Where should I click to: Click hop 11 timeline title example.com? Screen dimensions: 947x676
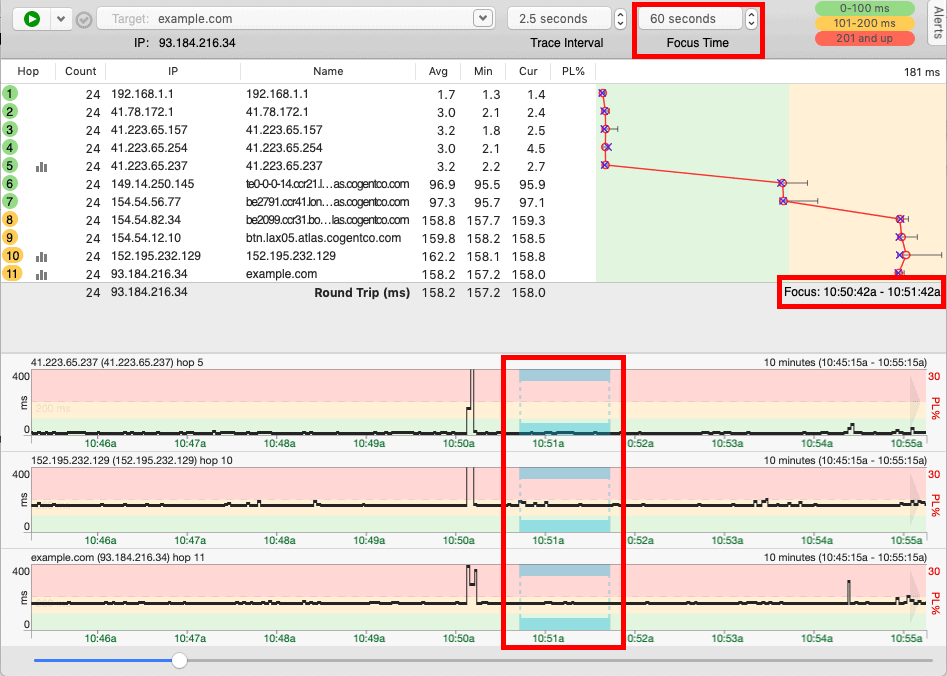pyautogui.click(x=118, y=557)
